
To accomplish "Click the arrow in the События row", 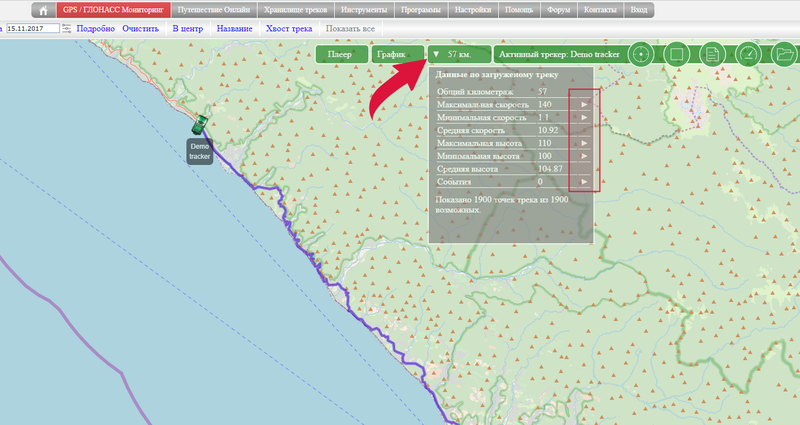I will click(584, 182).
